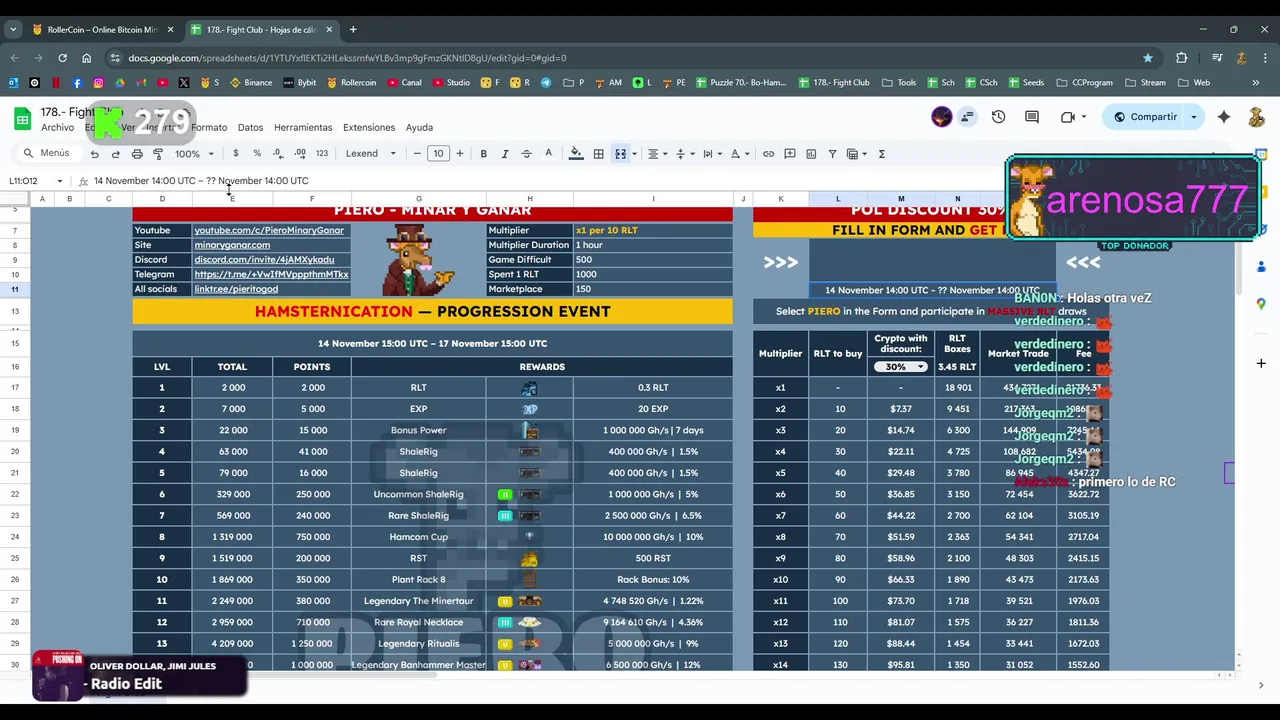Viewport: 1280px width, 720px height.
Task: Insert a comment via toolbar icon
Action: 790,154
